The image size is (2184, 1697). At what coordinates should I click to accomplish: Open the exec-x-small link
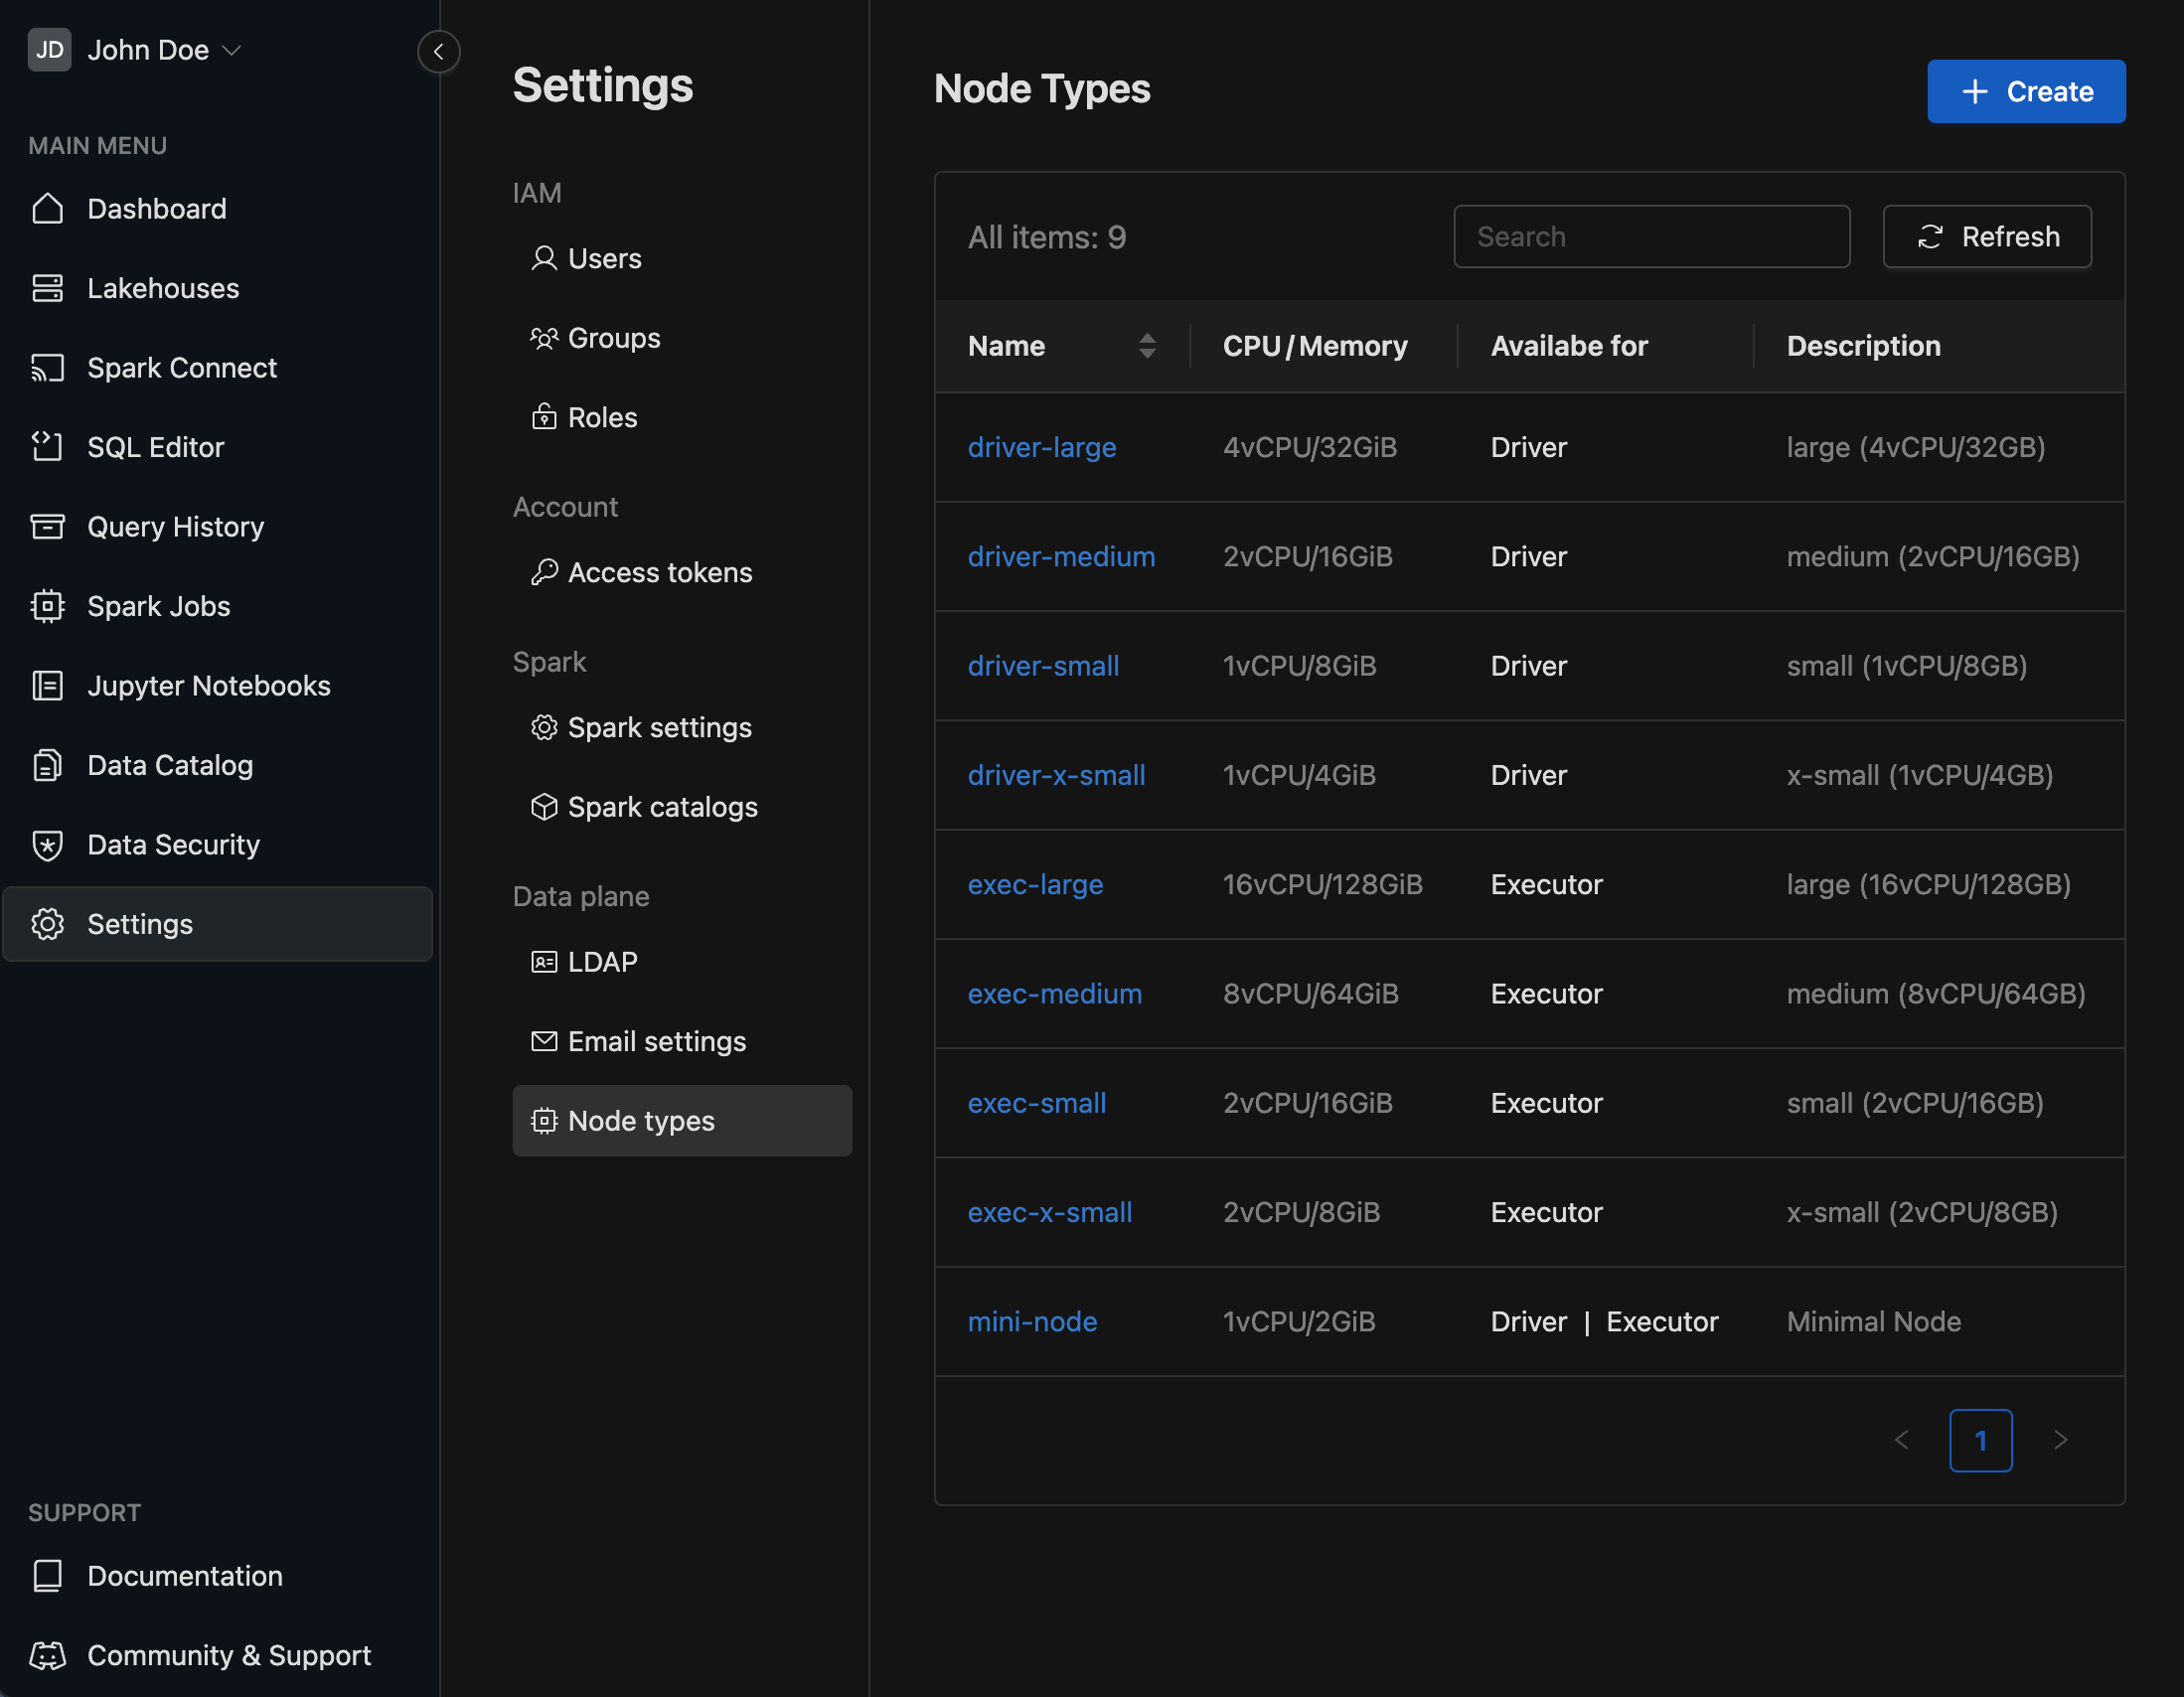pyautogui.click(x=1049, y=1212)
